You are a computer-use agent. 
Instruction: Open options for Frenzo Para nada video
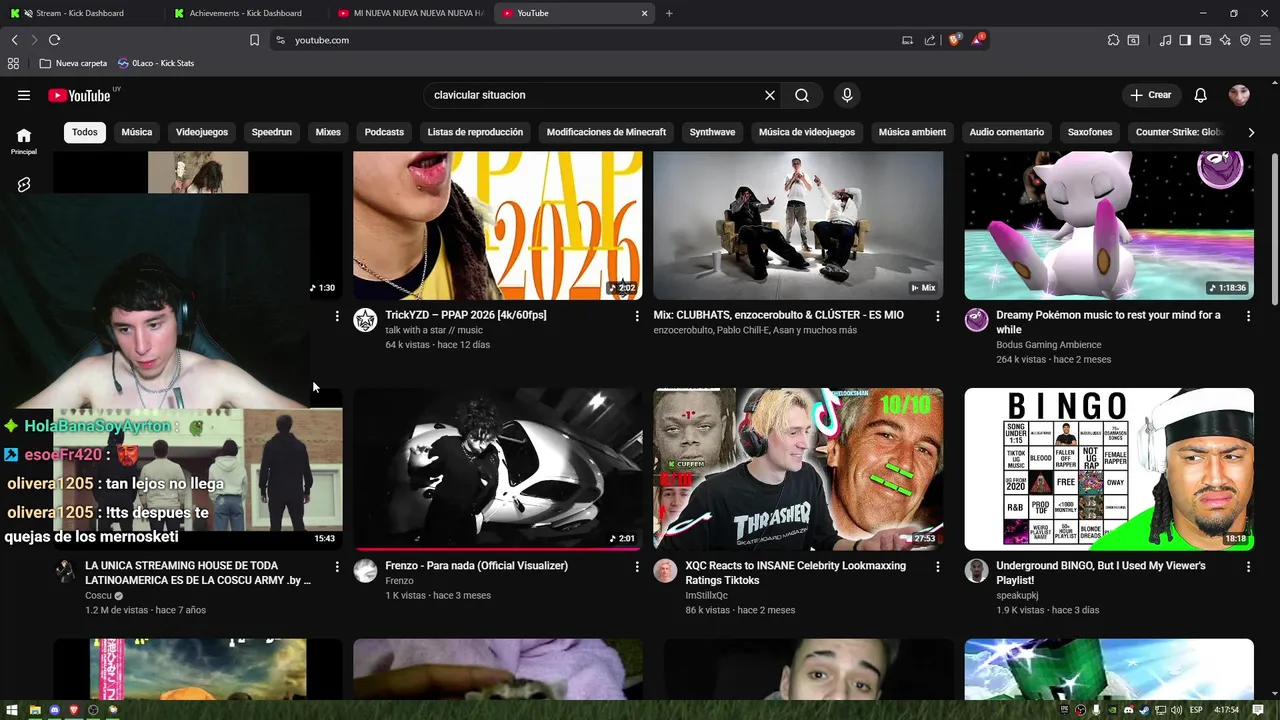(637, 567)
